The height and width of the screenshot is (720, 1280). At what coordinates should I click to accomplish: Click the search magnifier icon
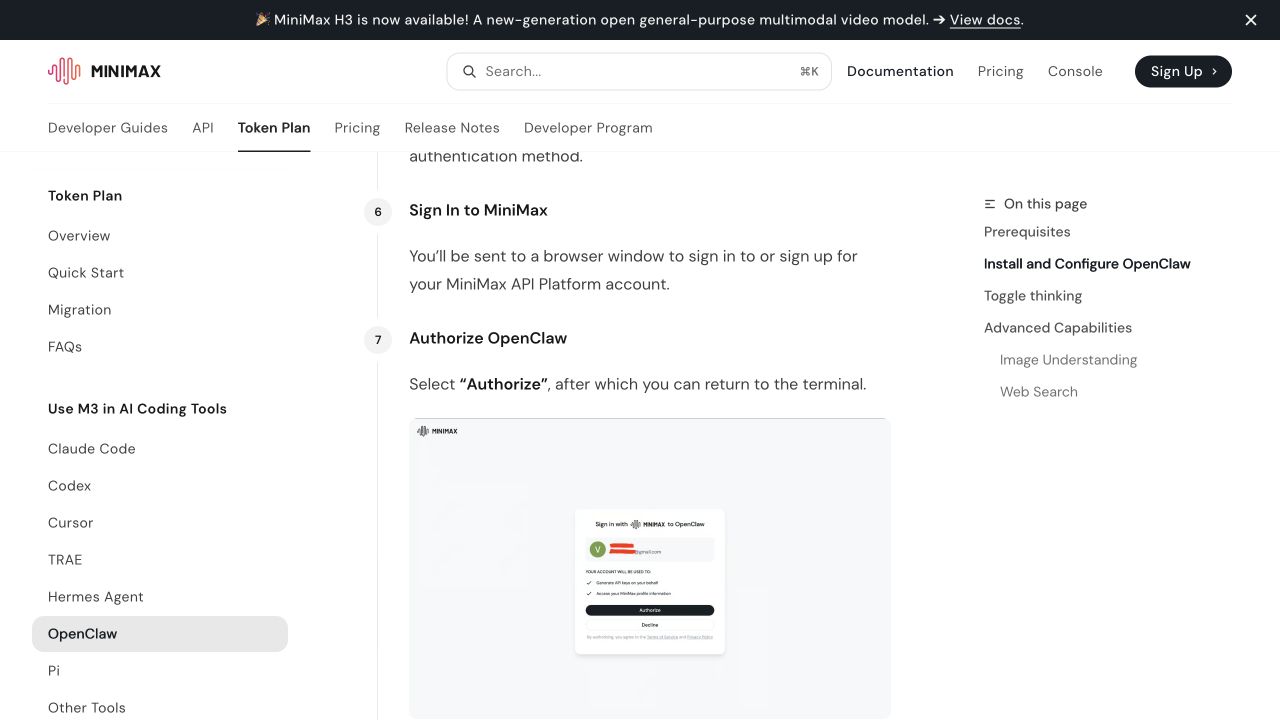(468, 71)
